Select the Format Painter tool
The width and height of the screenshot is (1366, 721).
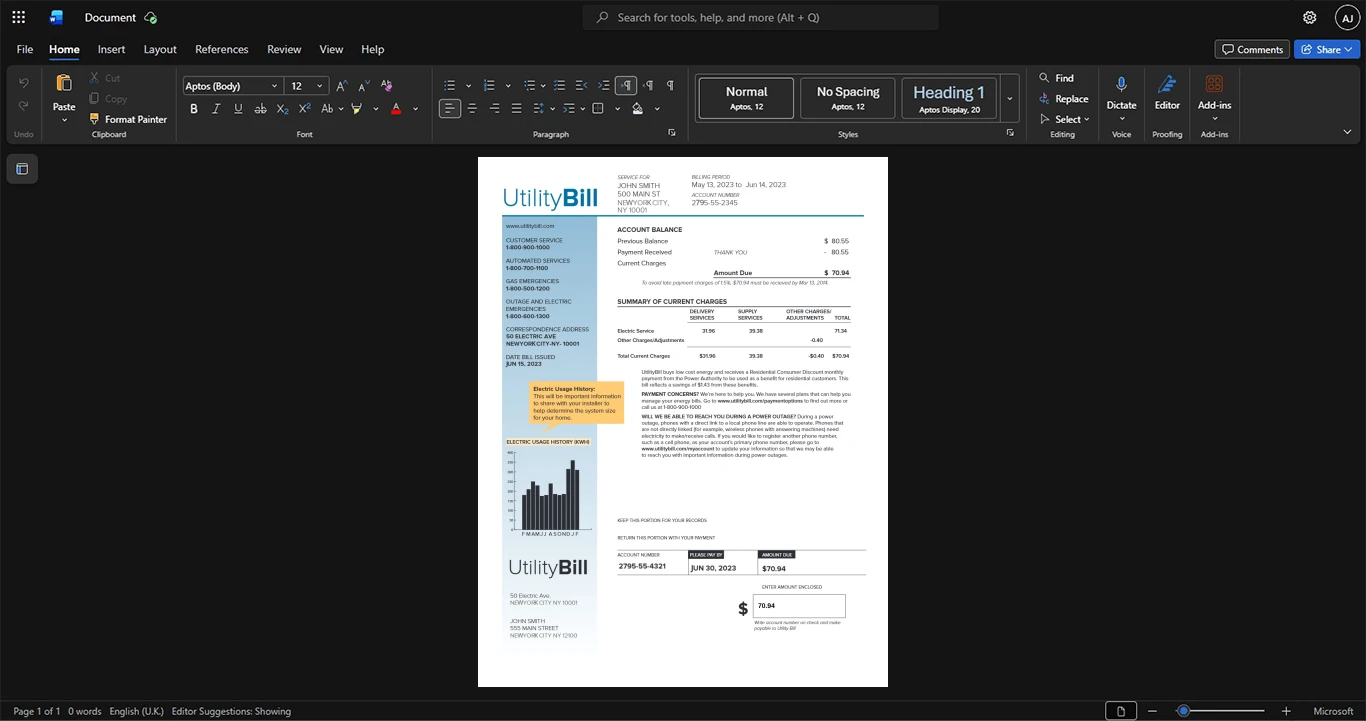(x=127, y=119)
